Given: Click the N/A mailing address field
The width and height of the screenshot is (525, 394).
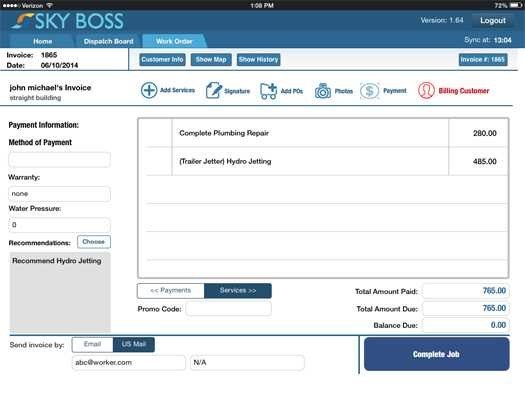Looking at the screenshot, I should click(247, 363).
